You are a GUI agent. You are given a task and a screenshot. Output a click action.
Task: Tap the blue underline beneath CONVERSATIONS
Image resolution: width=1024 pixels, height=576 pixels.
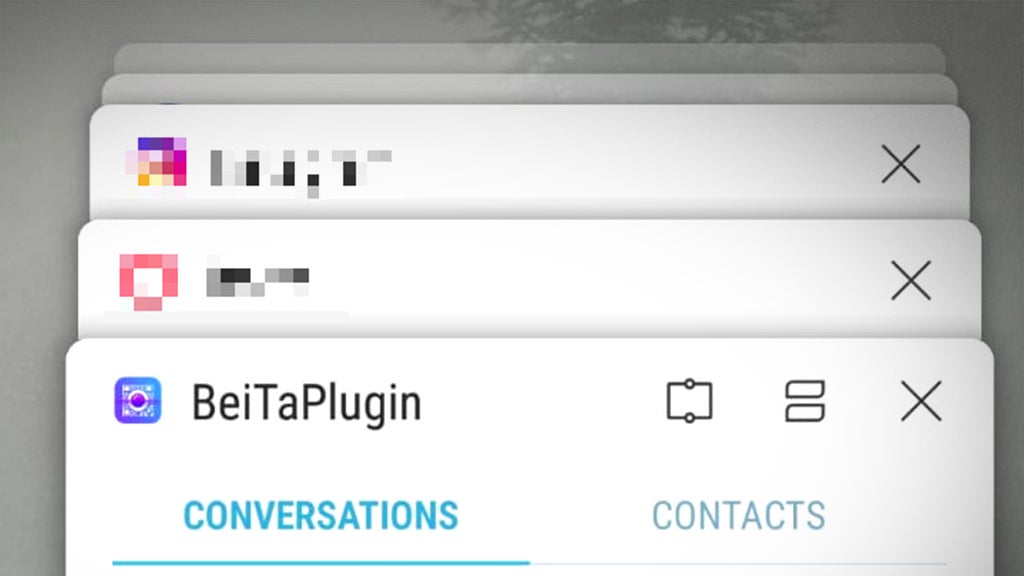[321, 562]
